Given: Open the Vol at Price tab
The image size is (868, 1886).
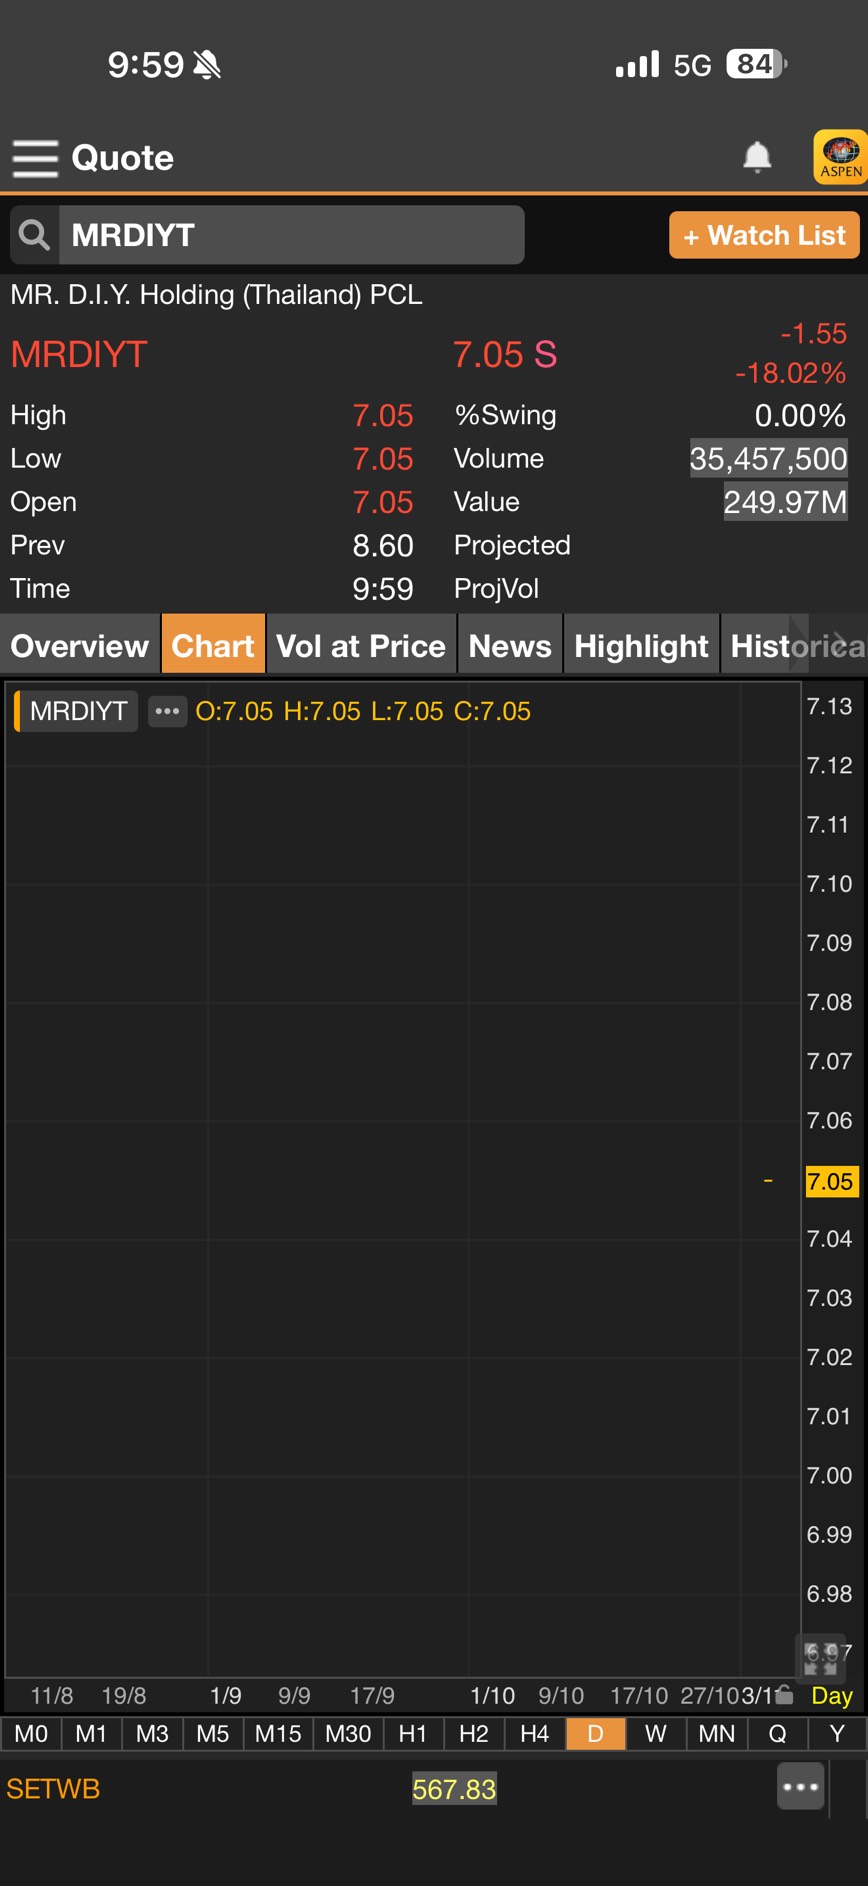Looking at the screenshot, I should point(361,646).
